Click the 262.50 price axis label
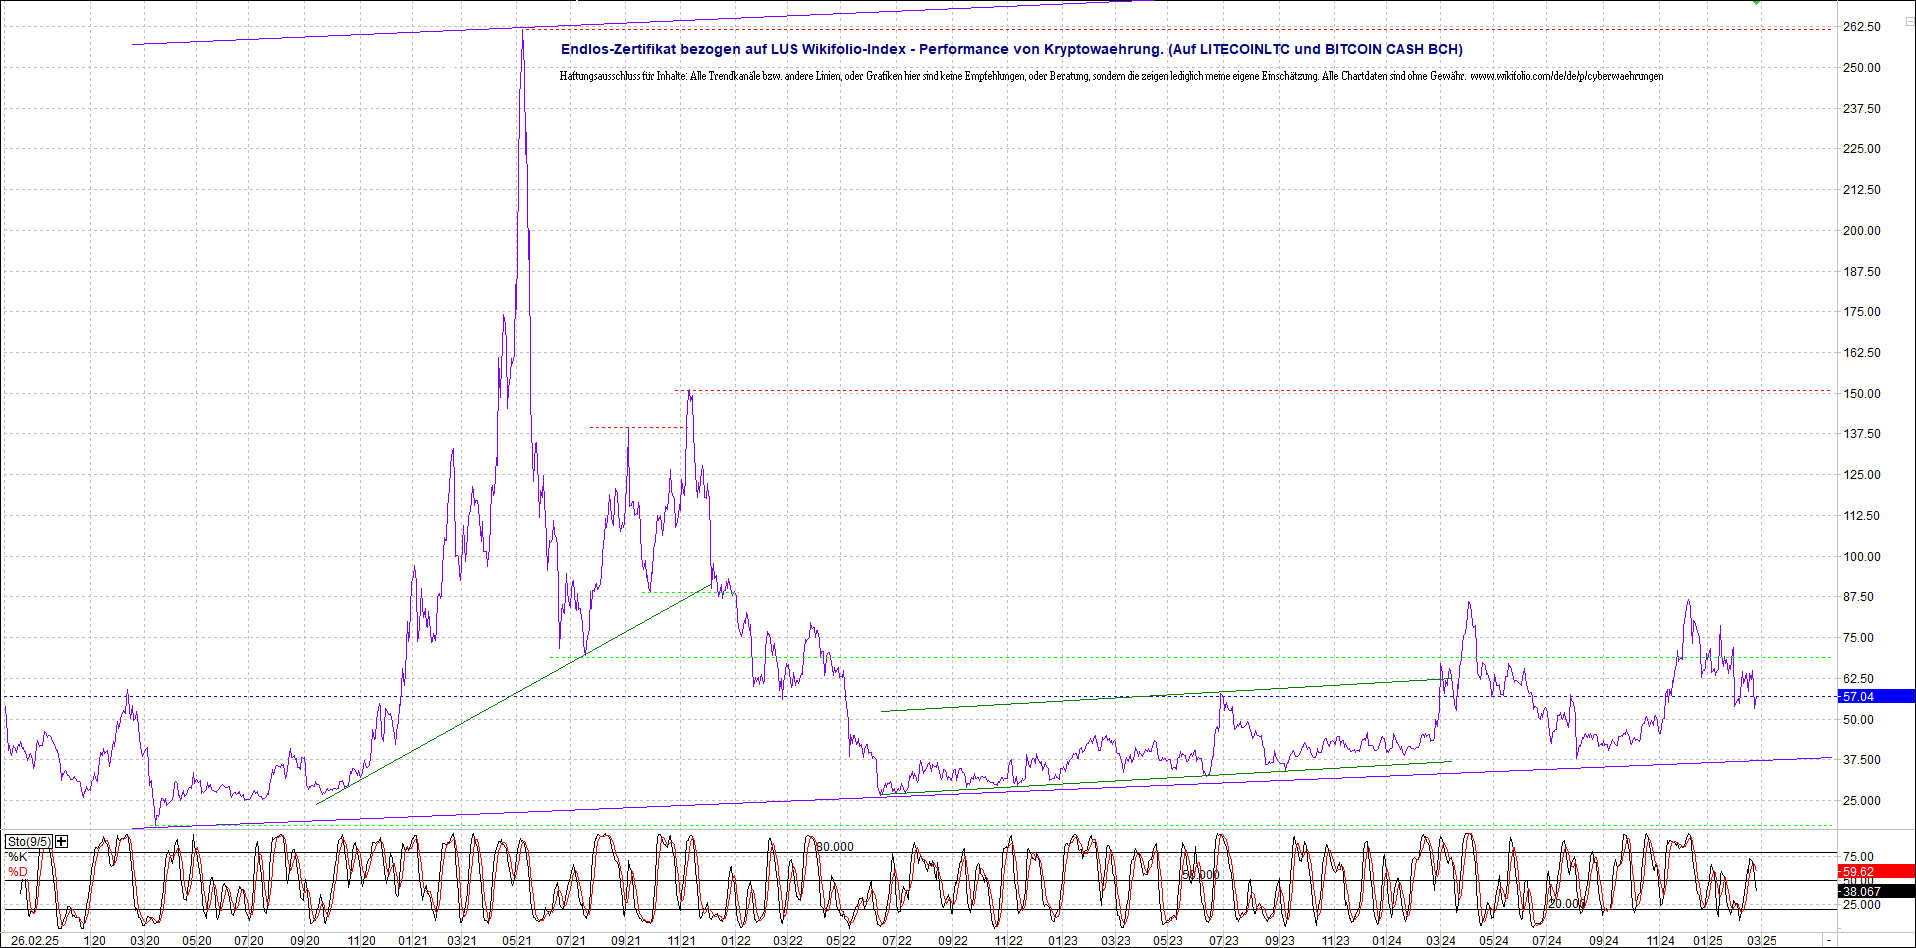The width and height of the screenshot is (1916, 948). [1861, 27]
